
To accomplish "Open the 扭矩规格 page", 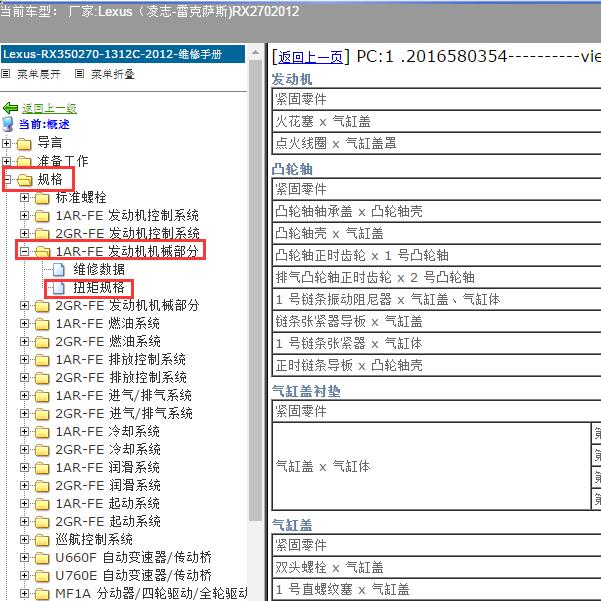I will [99, 287].
